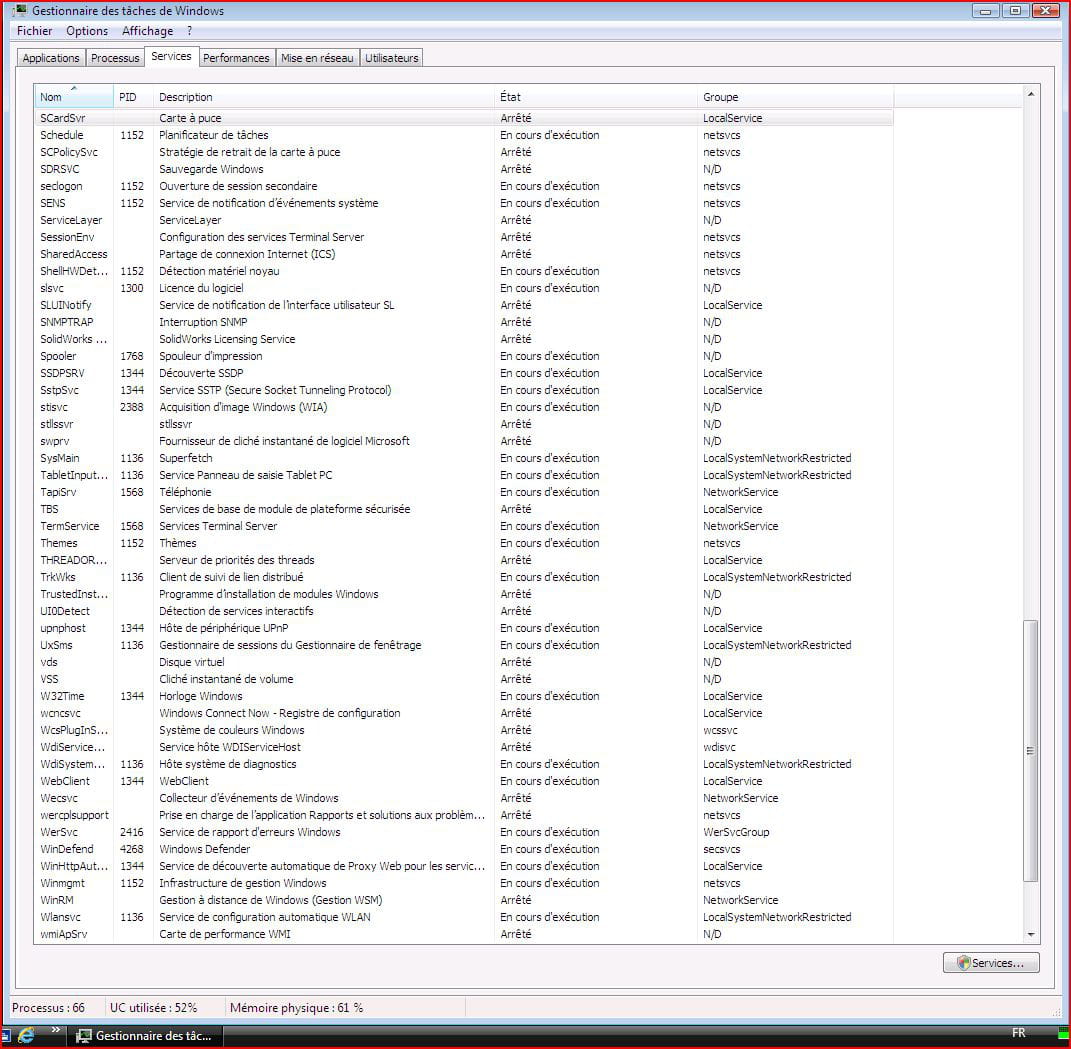Launch Internet Explorer from the taskbar
1071x1049 pixels.
(x=26, y=1035)
